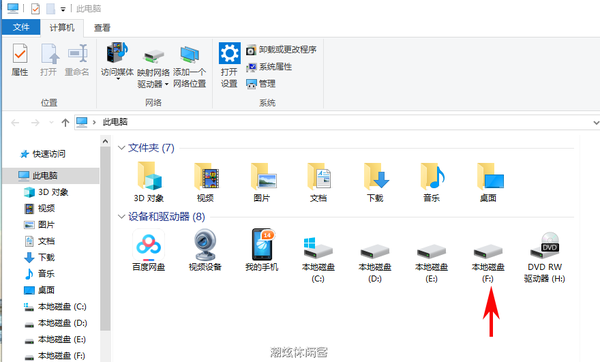600x362 pixels.
Task: Open the 属性 properties button in ribbon
Action: [x=20, y=60]
